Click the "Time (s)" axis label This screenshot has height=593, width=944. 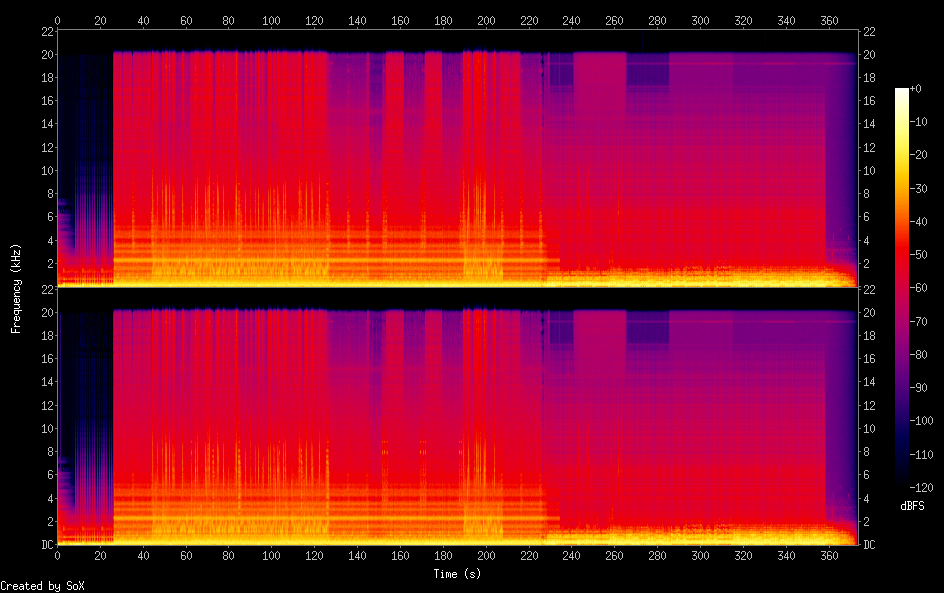457,574
